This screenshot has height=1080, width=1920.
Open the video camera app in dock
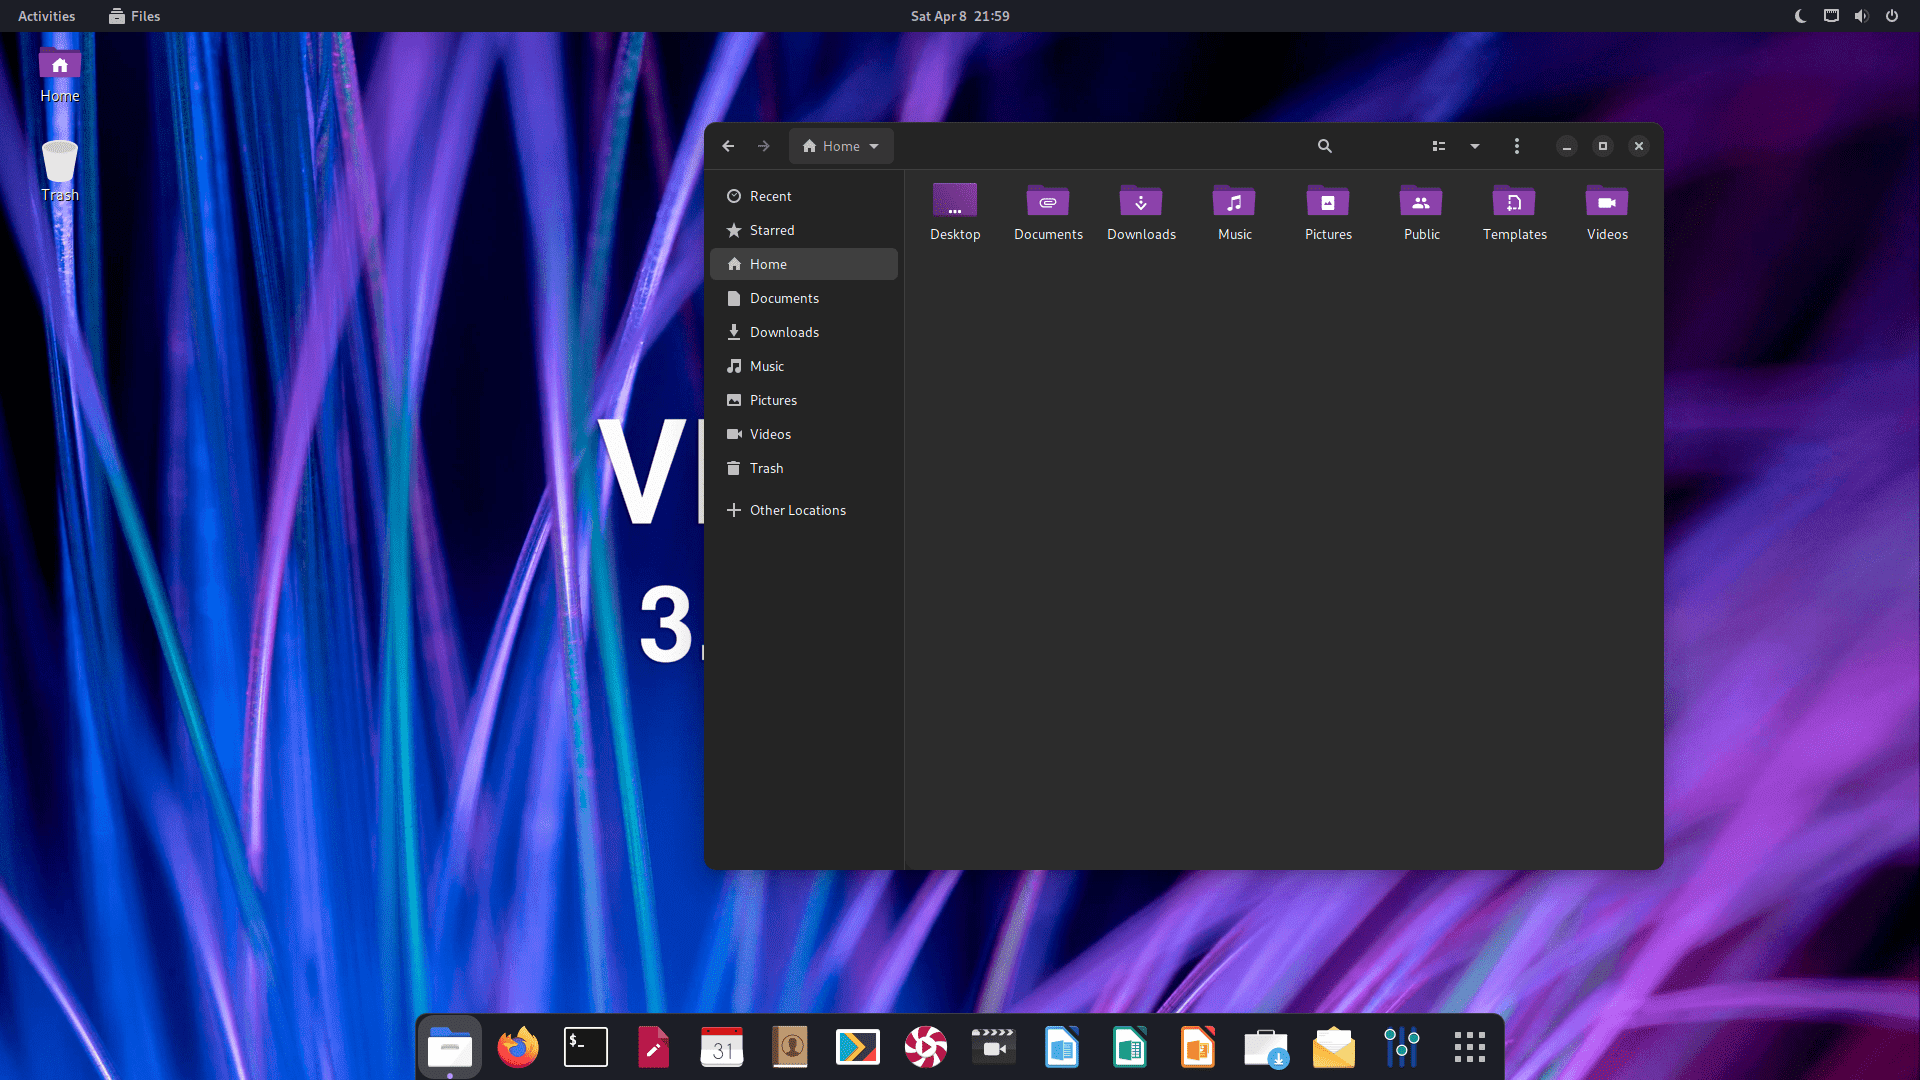(994, 1047)
